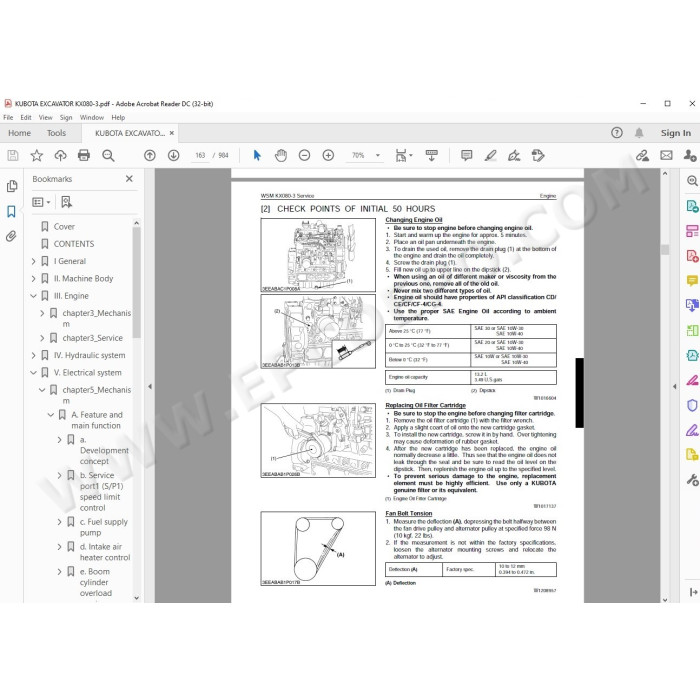
Task: Open the More Tools wrench icon
Action: (x=692, y=480)
